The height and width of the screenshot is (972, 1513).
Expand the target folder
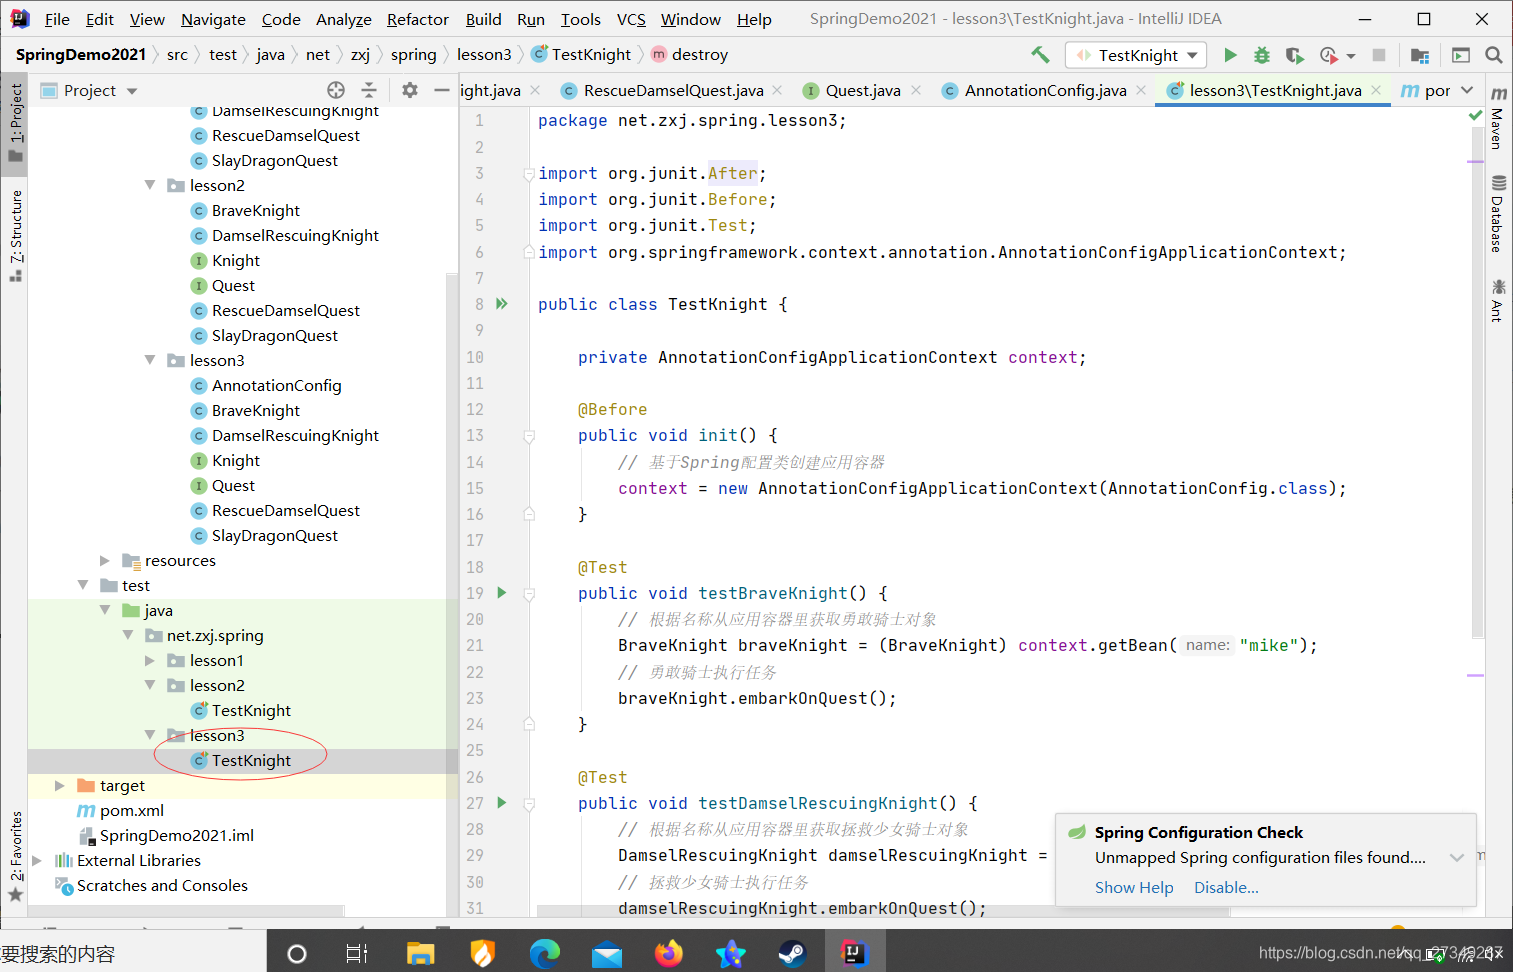[59, 785]
